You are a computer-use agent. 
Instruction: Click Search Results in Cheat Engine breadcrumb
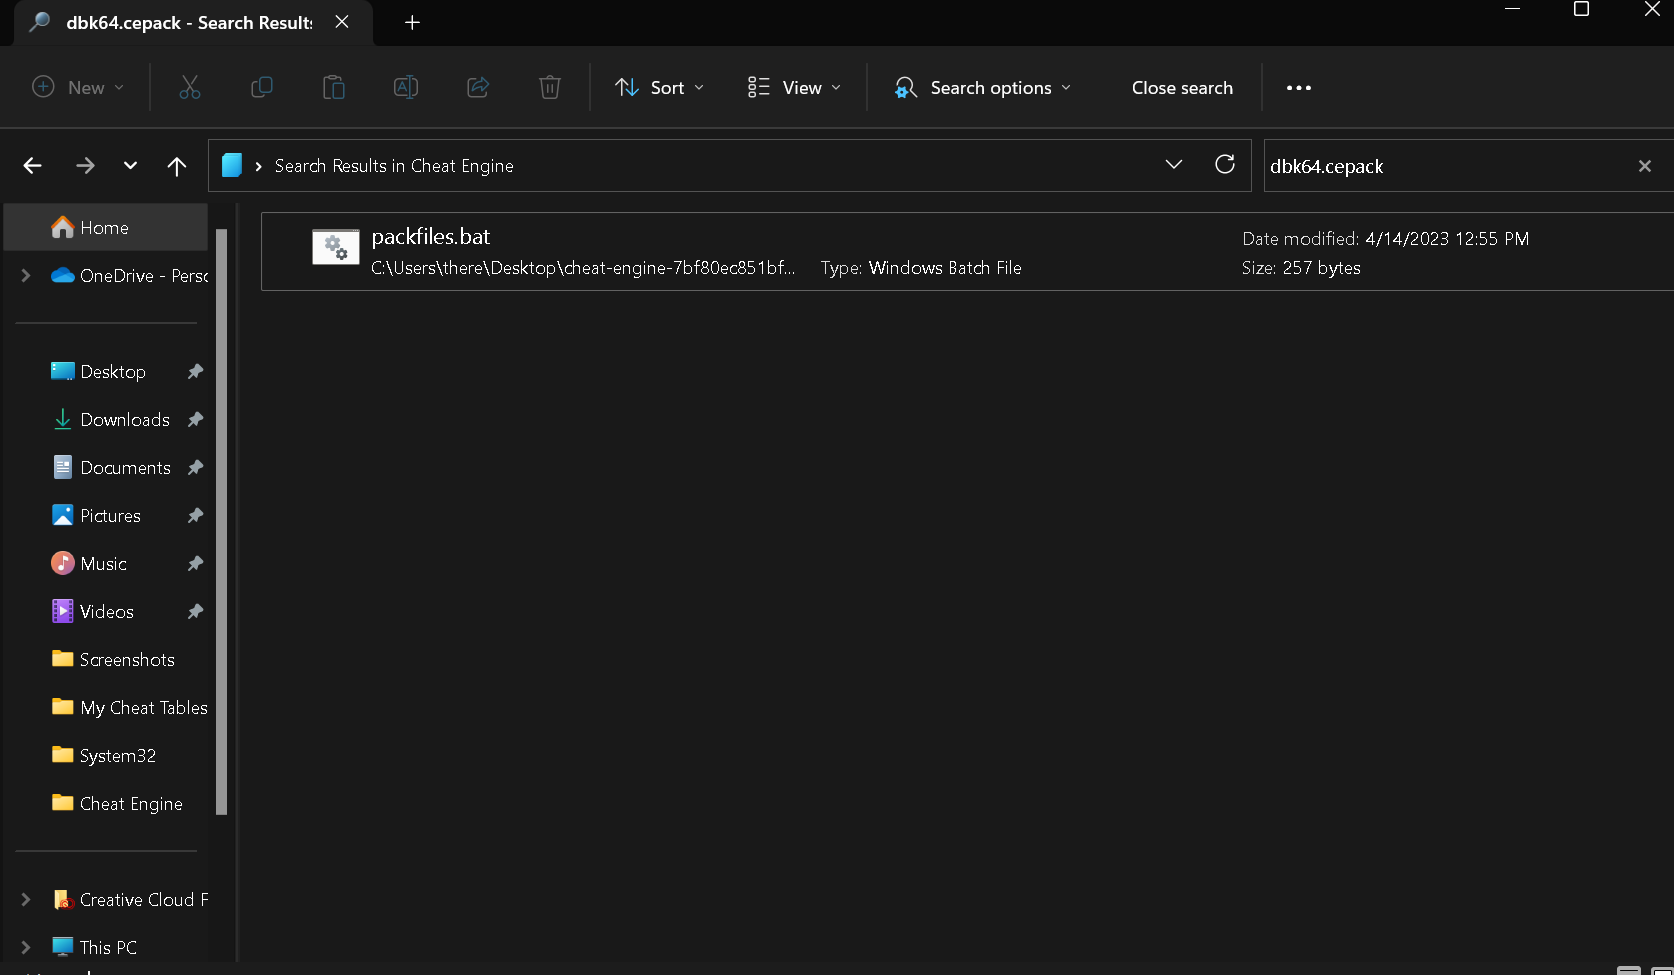click(394, 166)
